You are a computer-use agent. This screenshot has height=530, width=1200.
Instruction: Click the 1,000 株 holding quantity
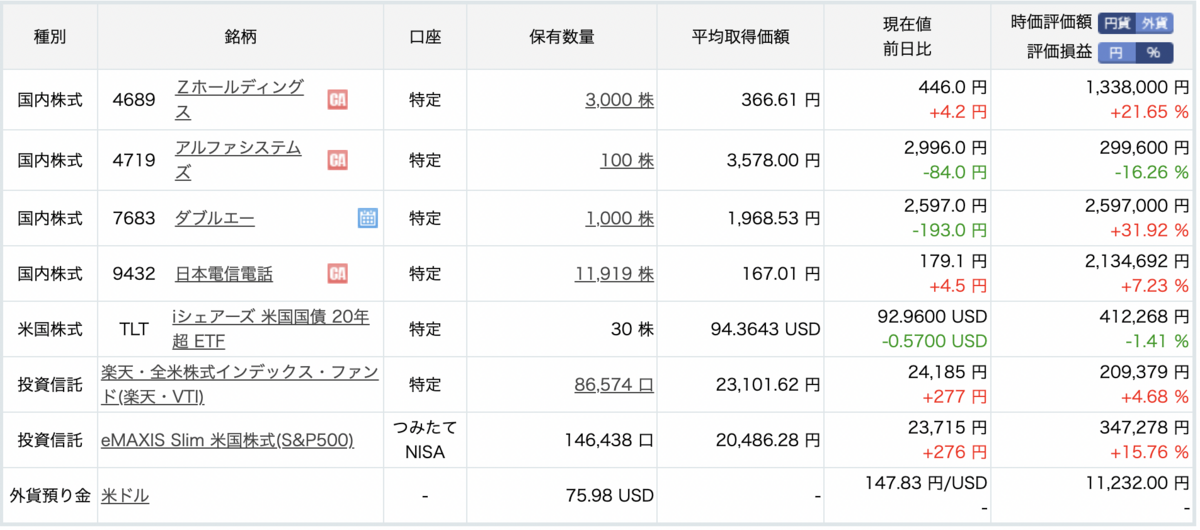[x=620, y=218]
